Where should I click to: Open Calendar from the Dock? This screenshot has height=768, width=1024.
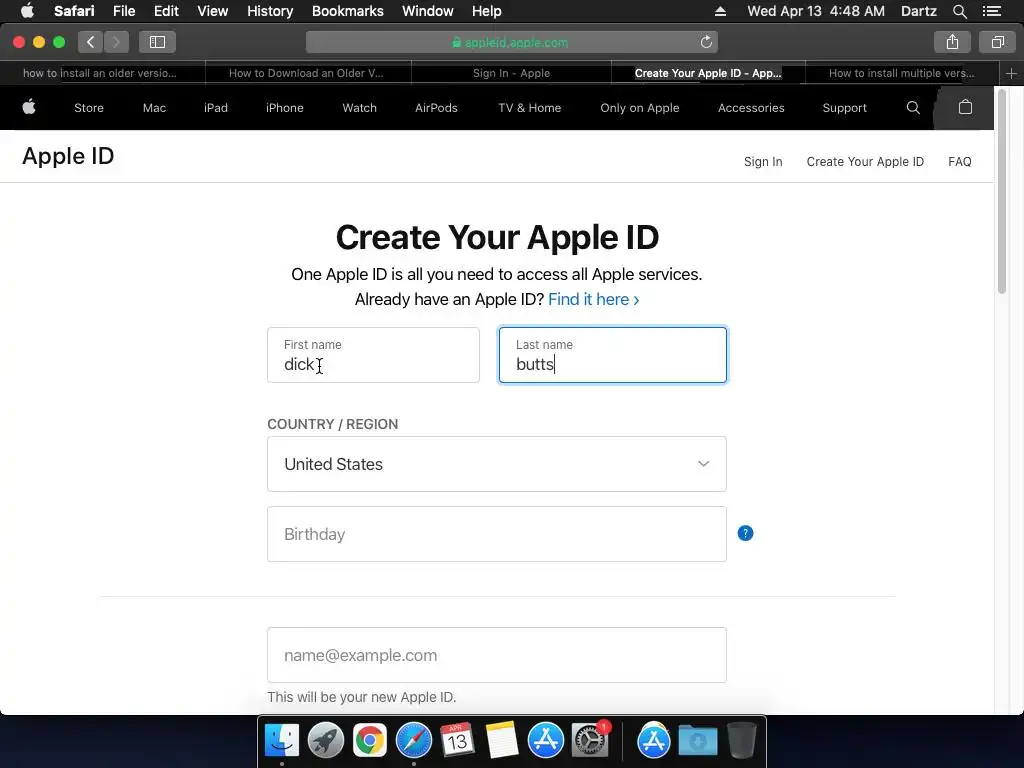[457, 740]
